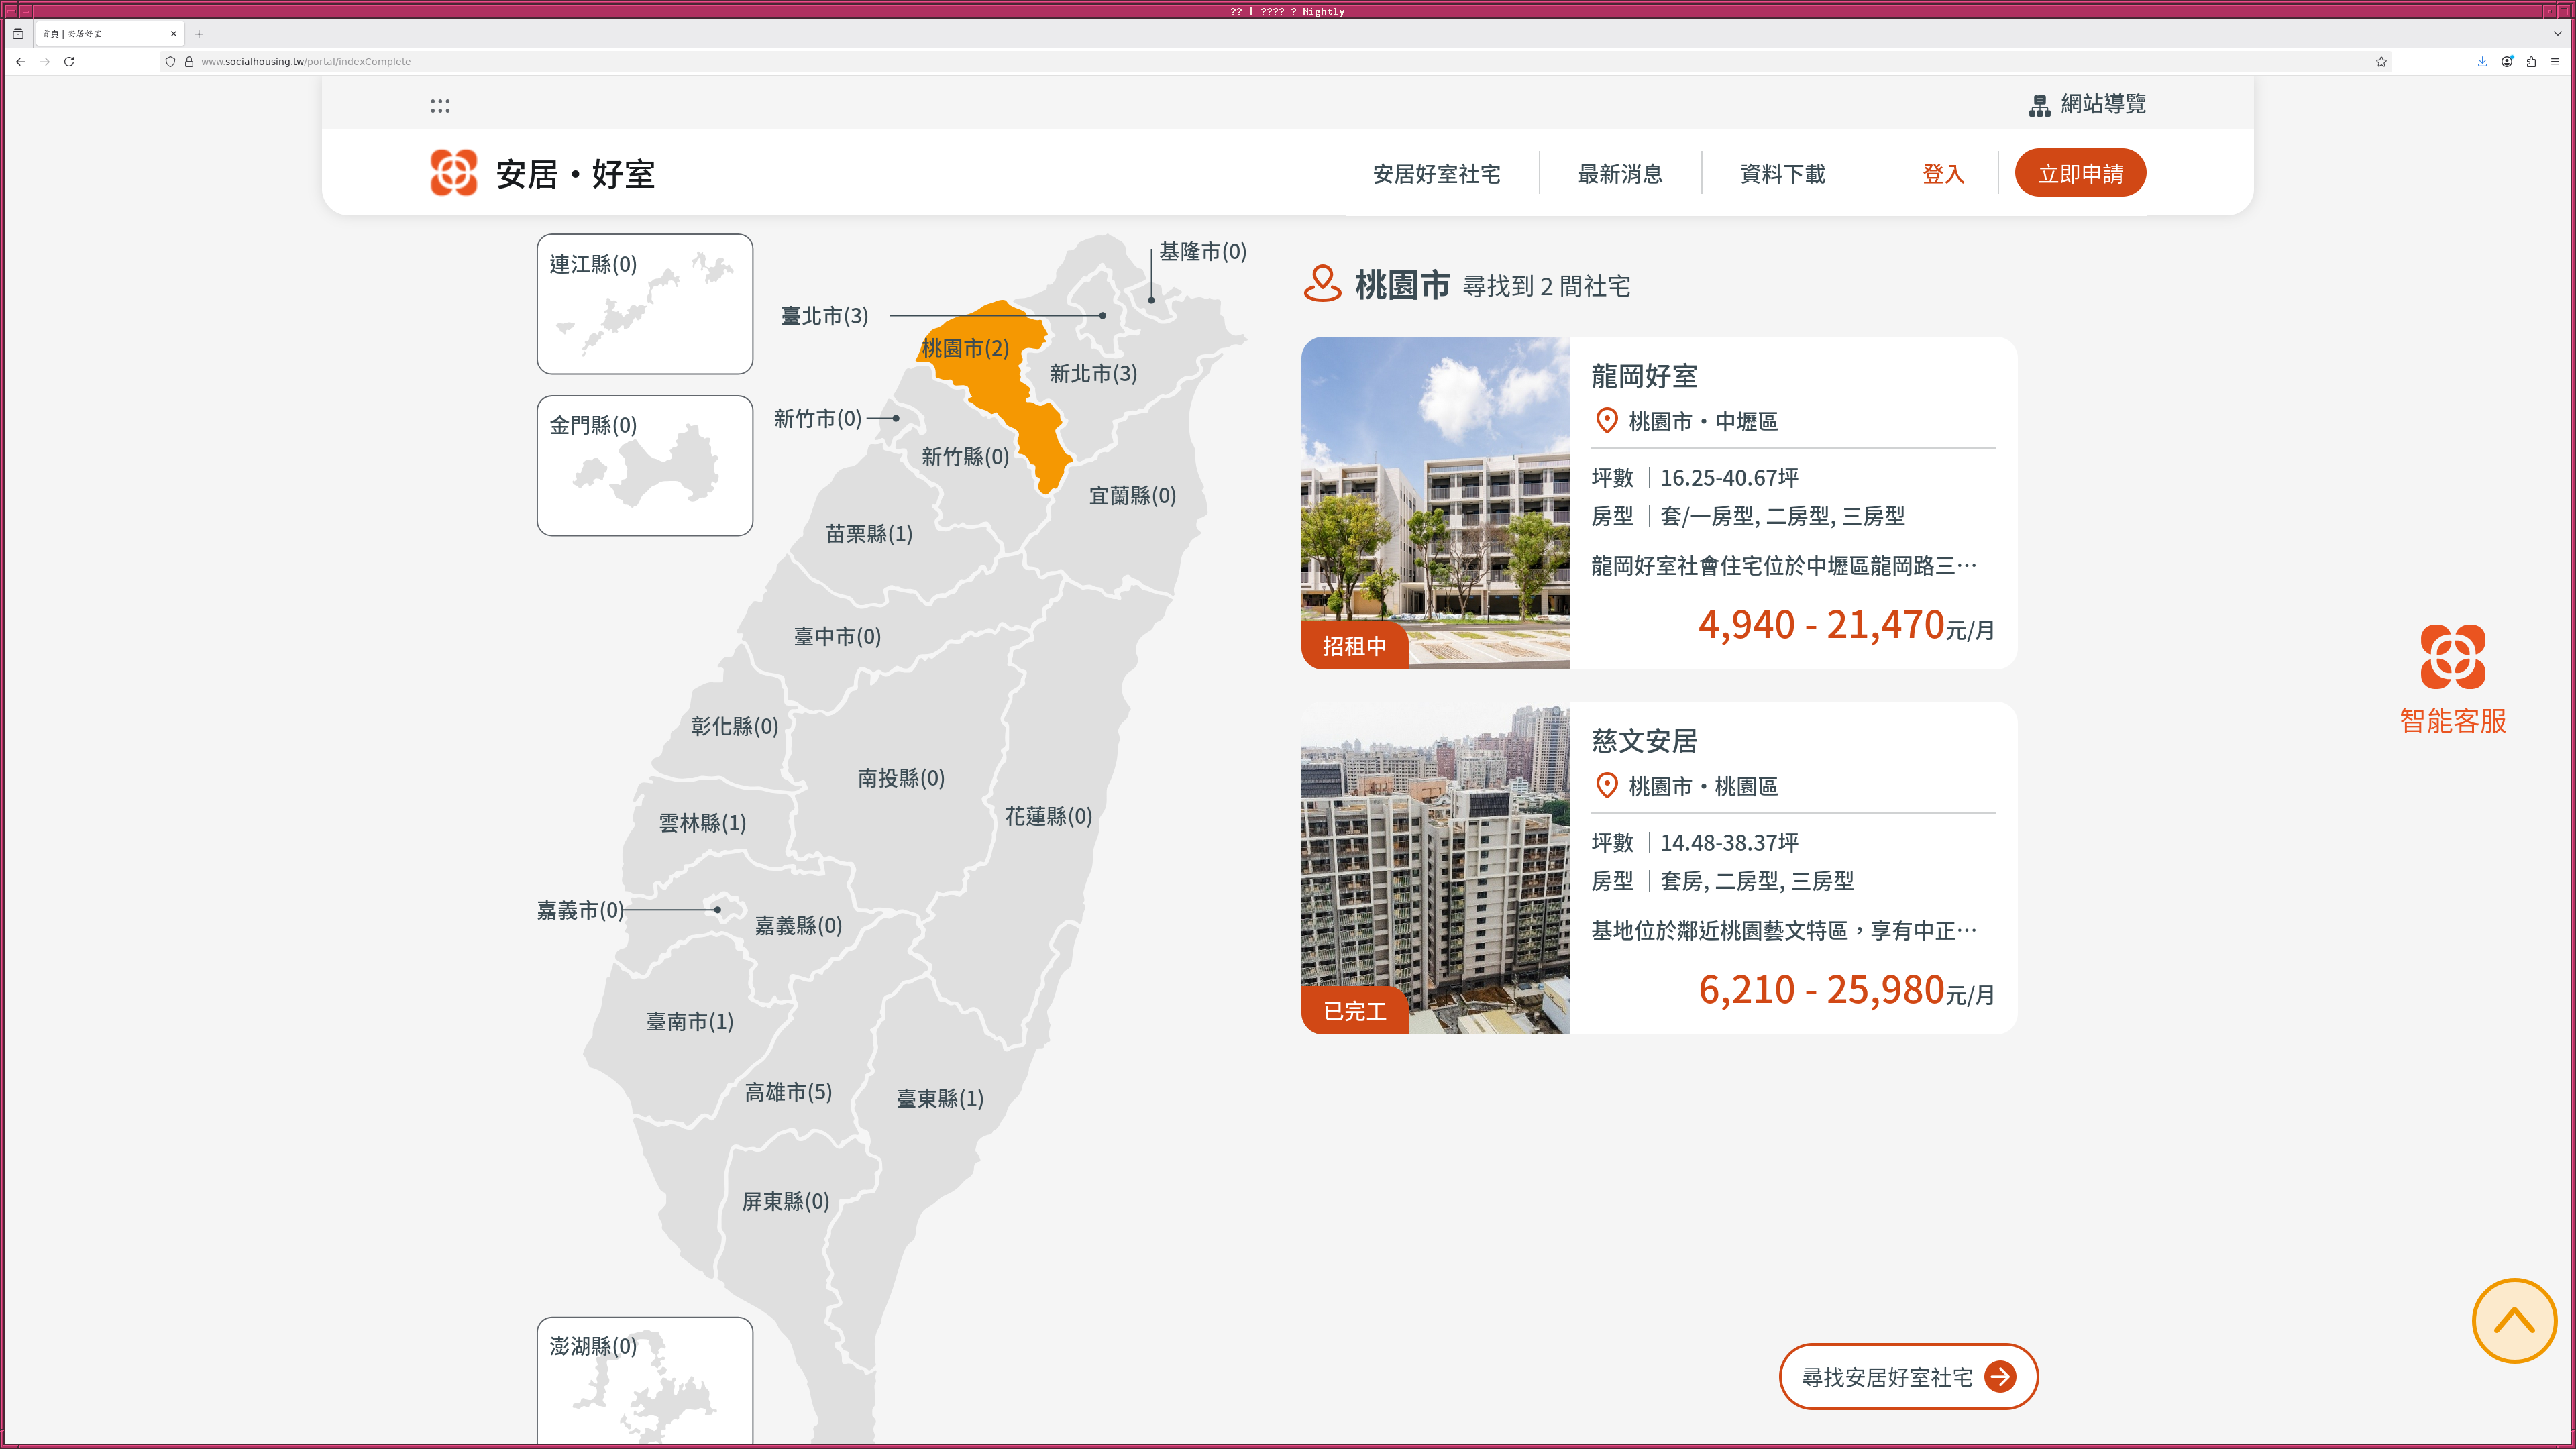Click the six-dot grid menu icon
2576x1449 pixels.
point(440,105)
